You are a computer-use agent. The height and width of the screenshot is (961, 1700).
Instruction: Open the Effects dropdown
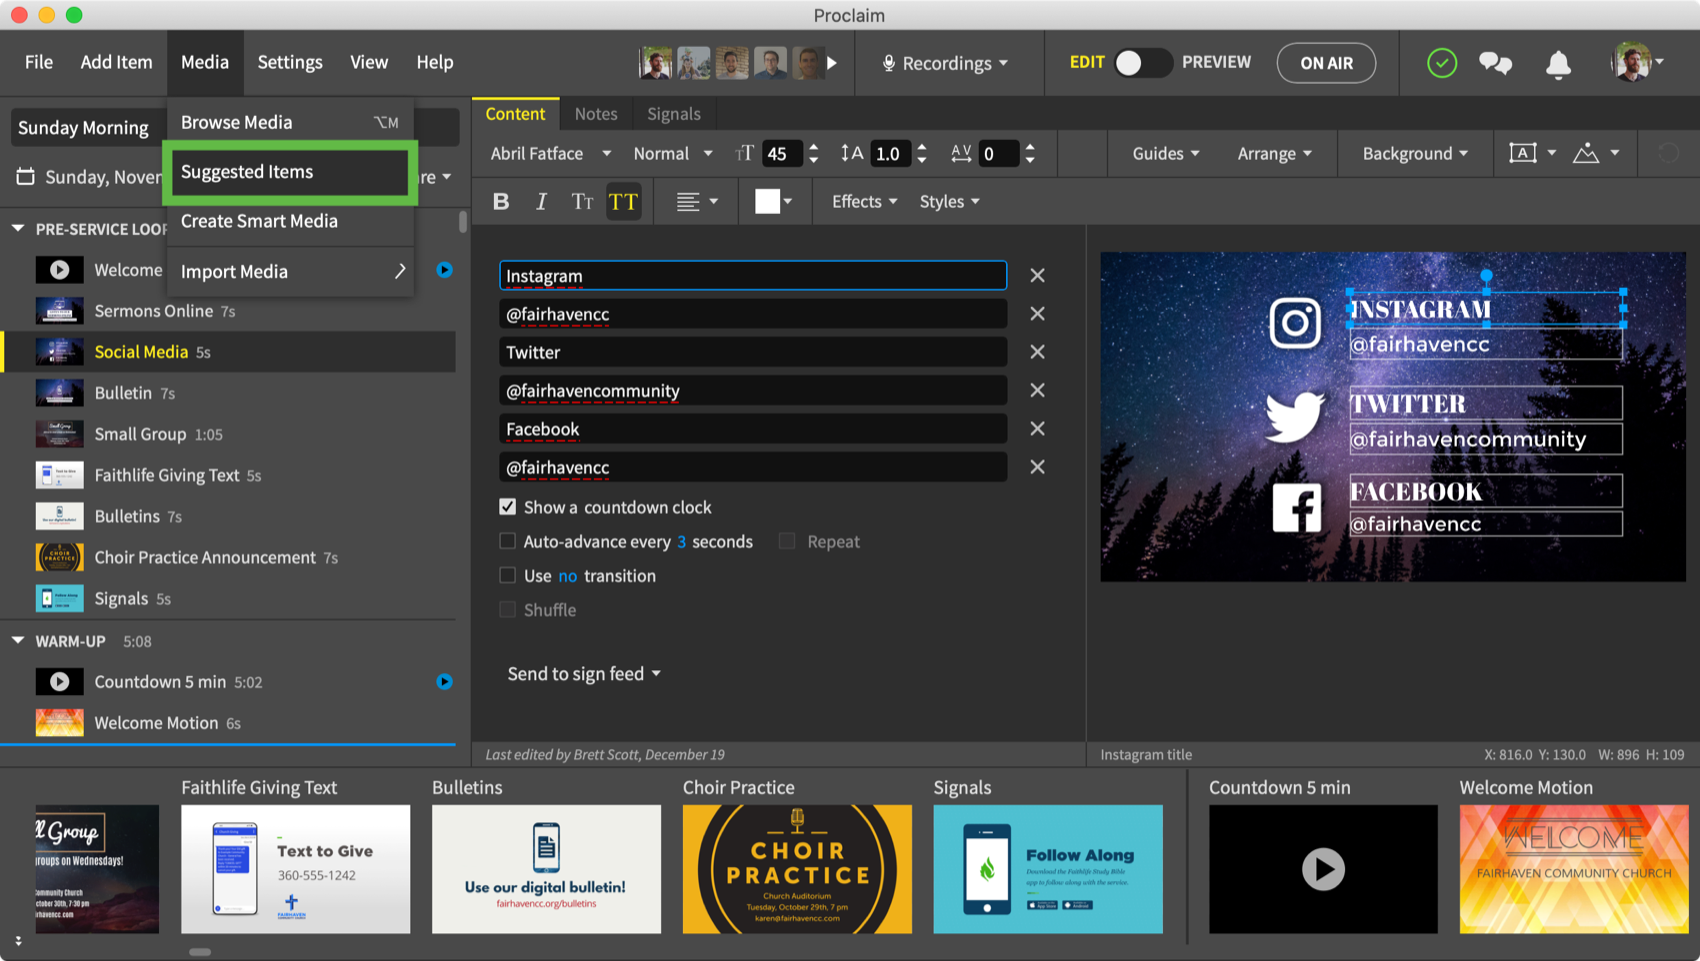point(864,202)
